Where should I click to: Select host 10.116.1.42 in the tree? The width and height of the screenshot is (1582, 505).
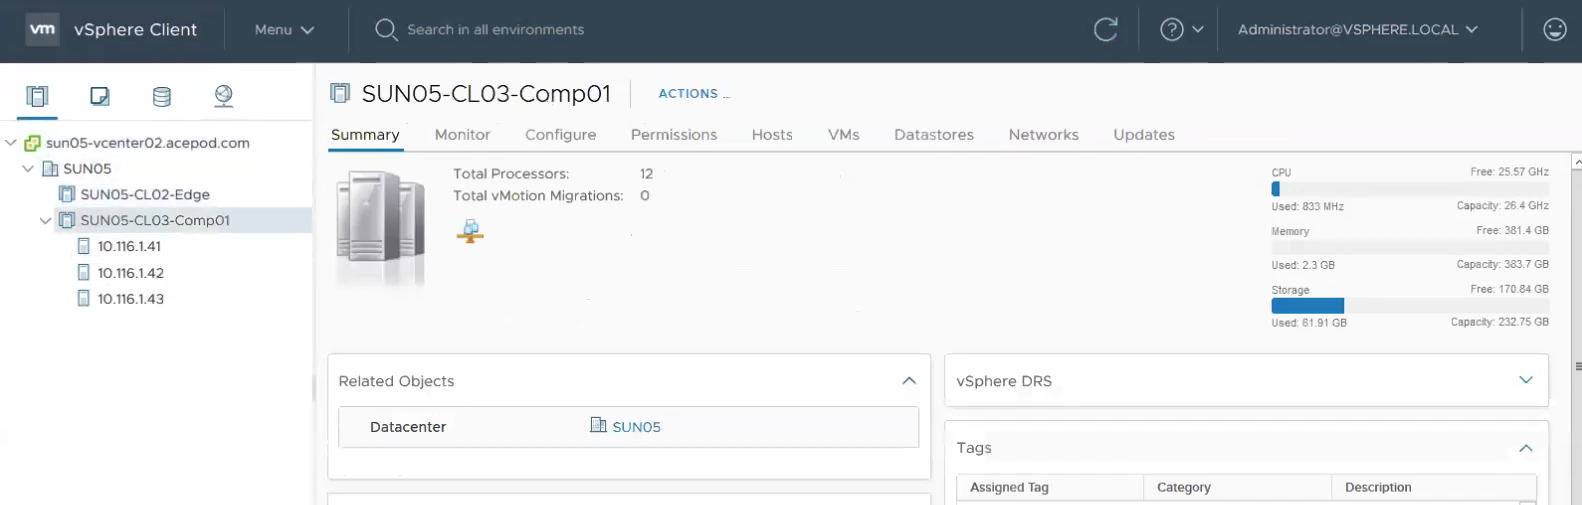(130, 272)
